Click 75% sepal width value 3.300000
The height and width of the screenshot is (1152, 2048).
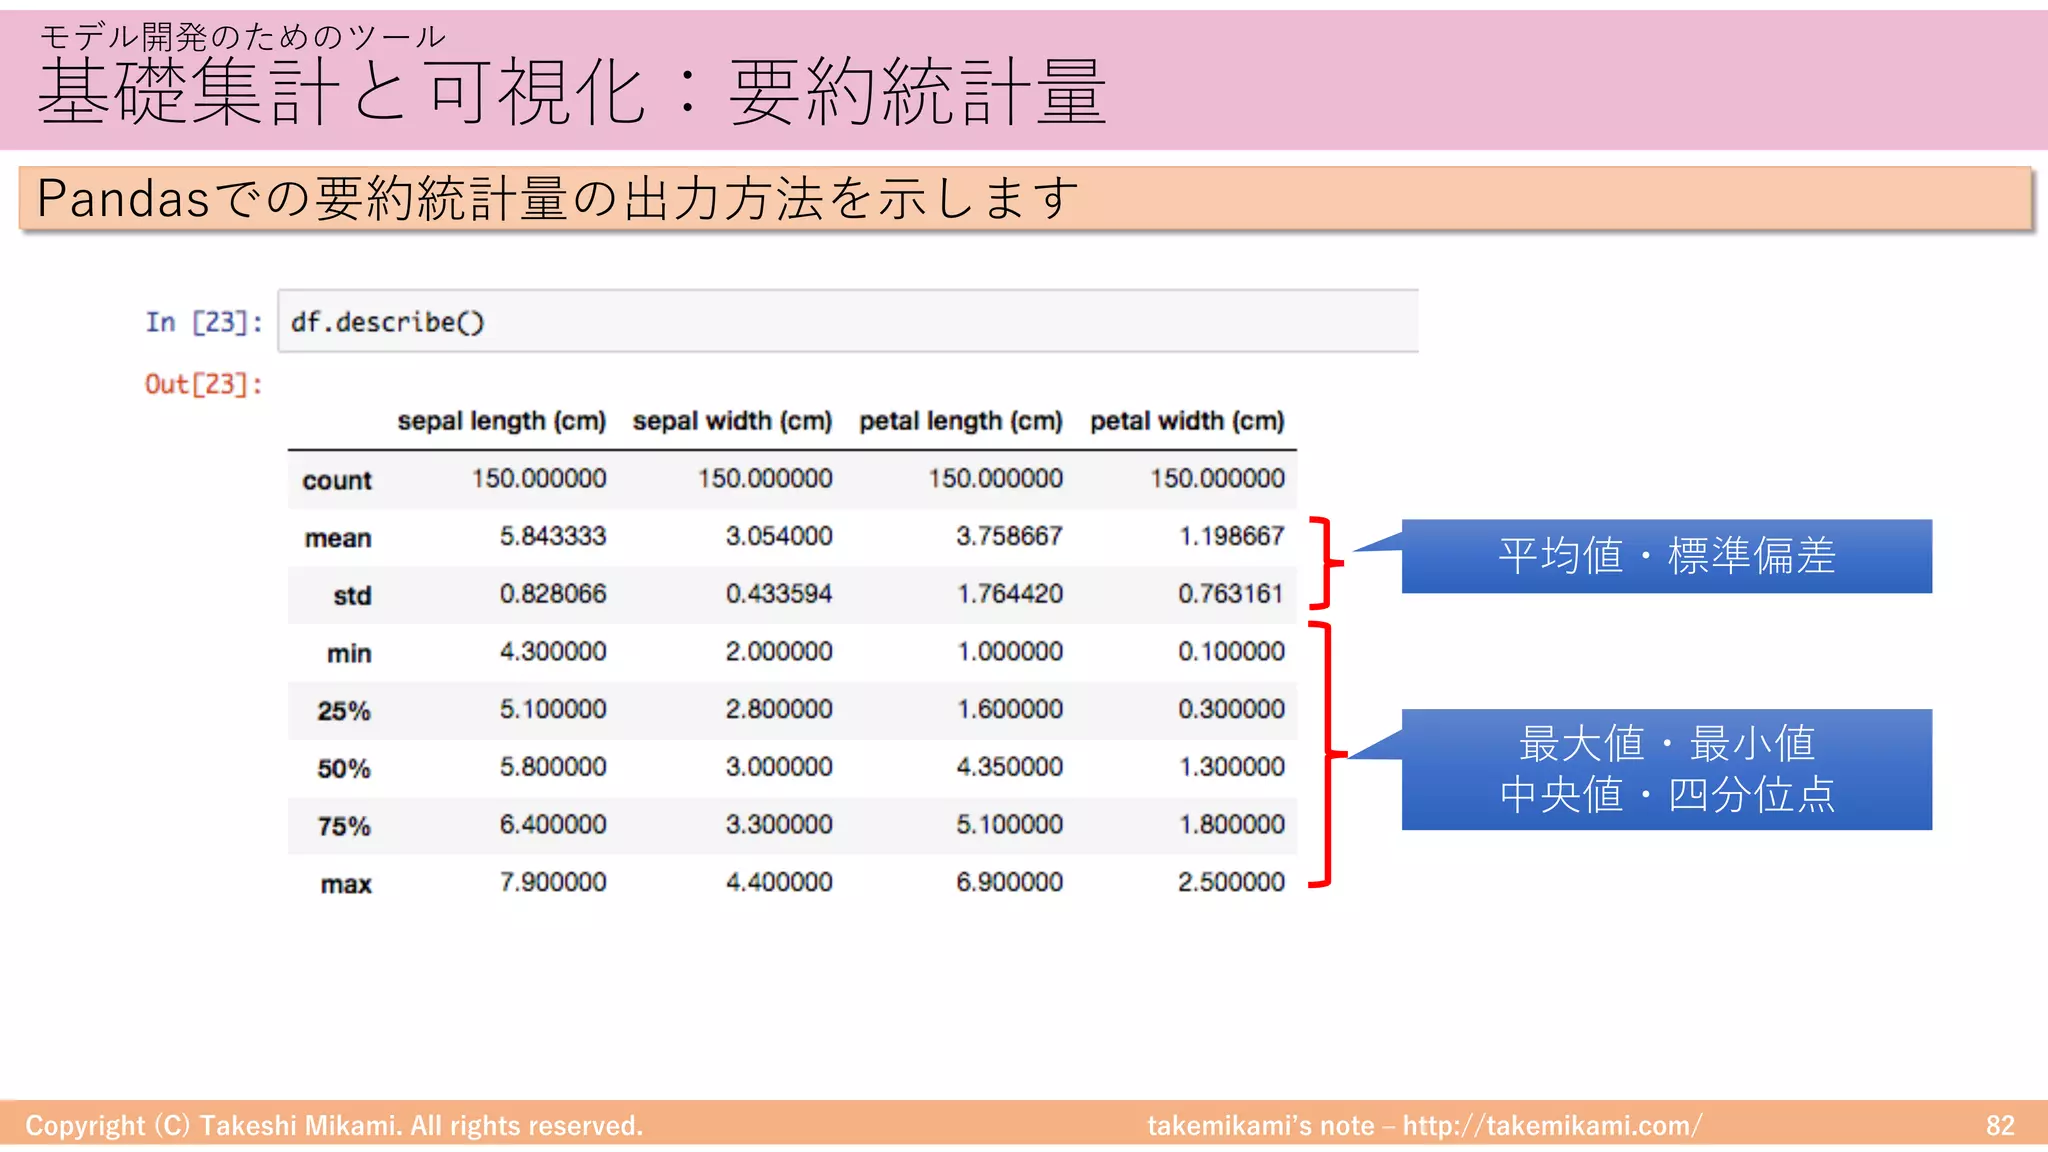[x=779, y=825]
